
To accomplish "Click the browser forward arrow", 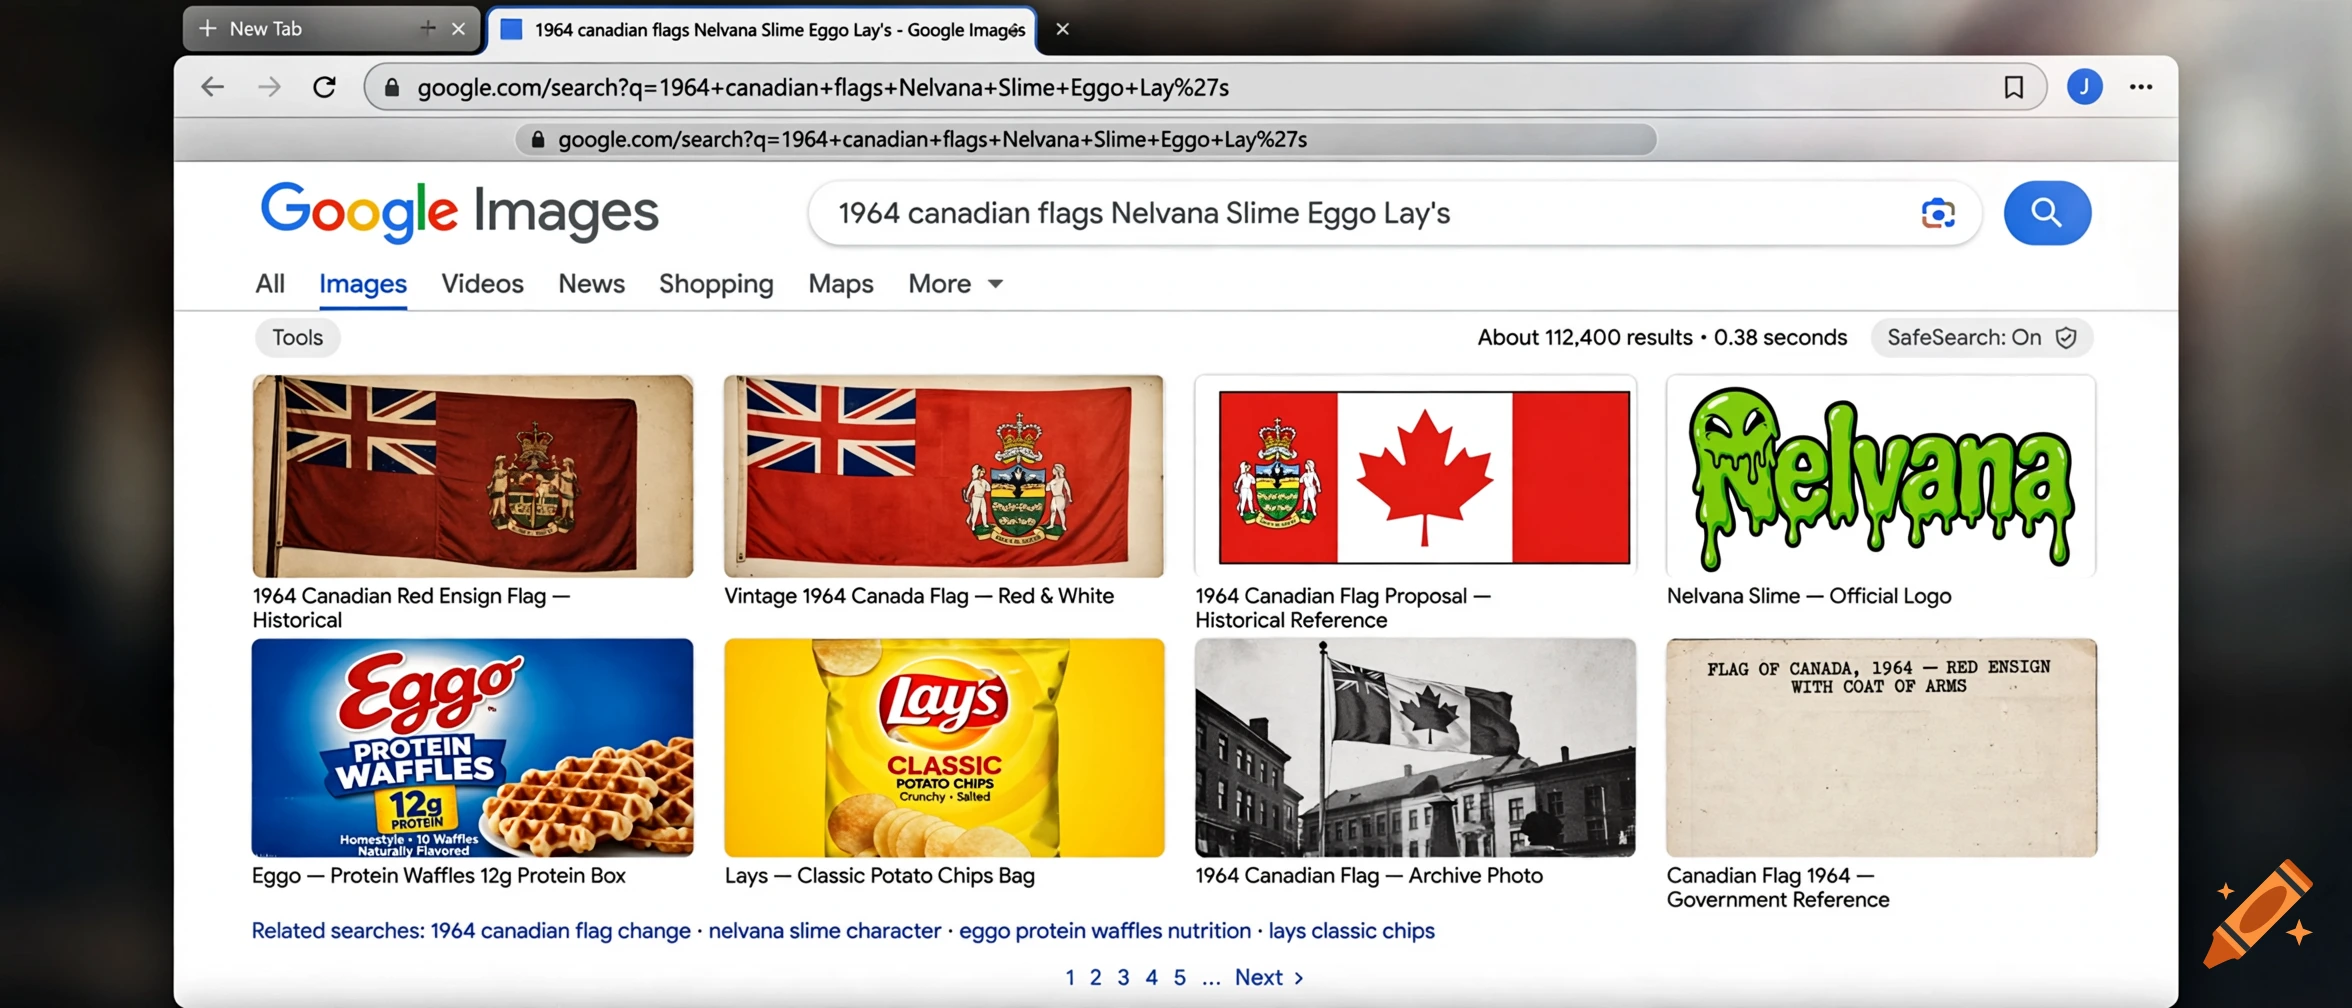I will pyautogui.click(x=269, y=87).
